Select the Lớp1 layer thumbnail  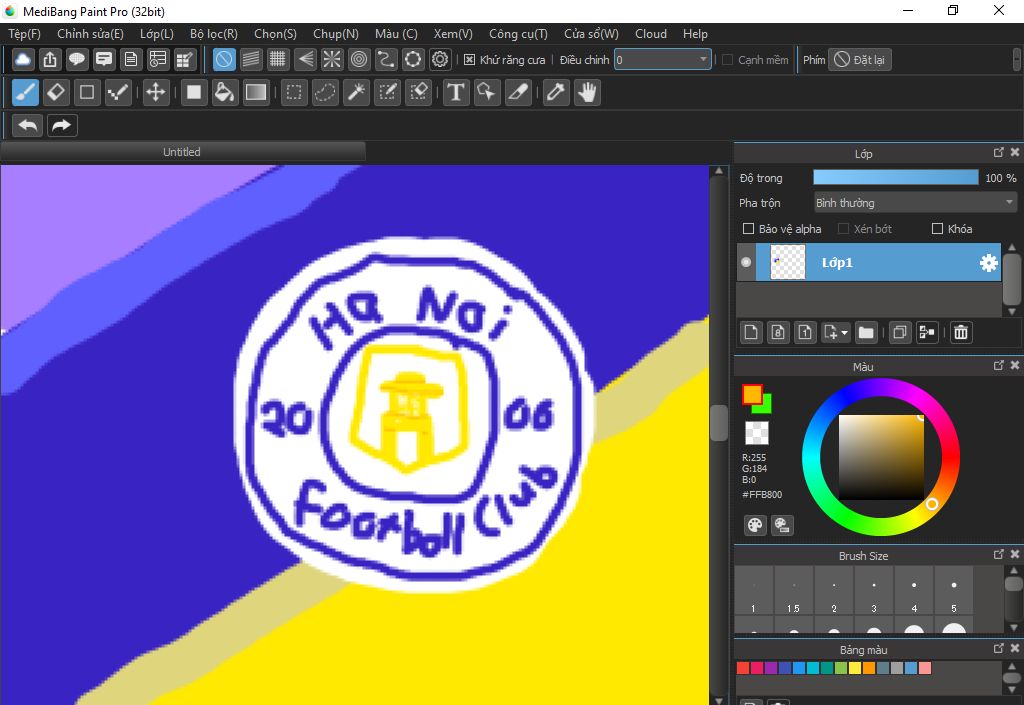pos(788,262)
